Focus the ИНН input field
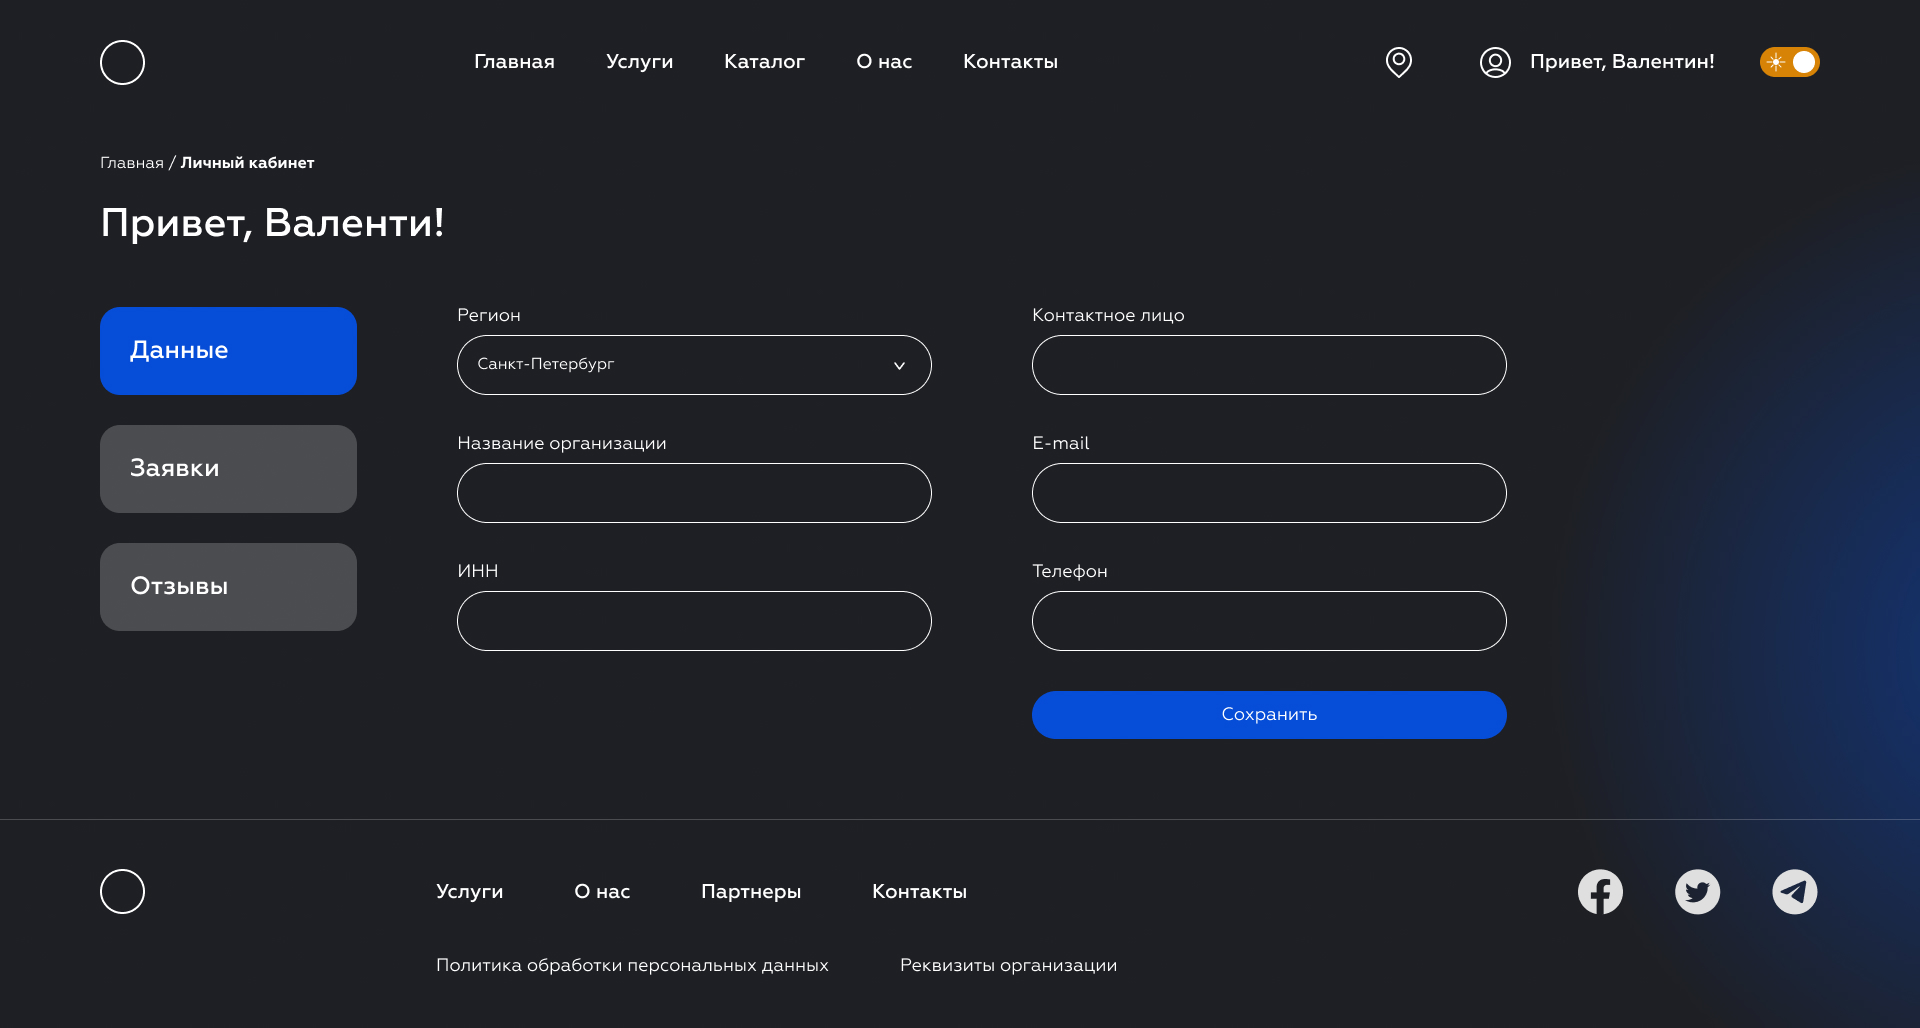Image resolution: width=1920 pixels, height=1028 pixels. point(694,621)
